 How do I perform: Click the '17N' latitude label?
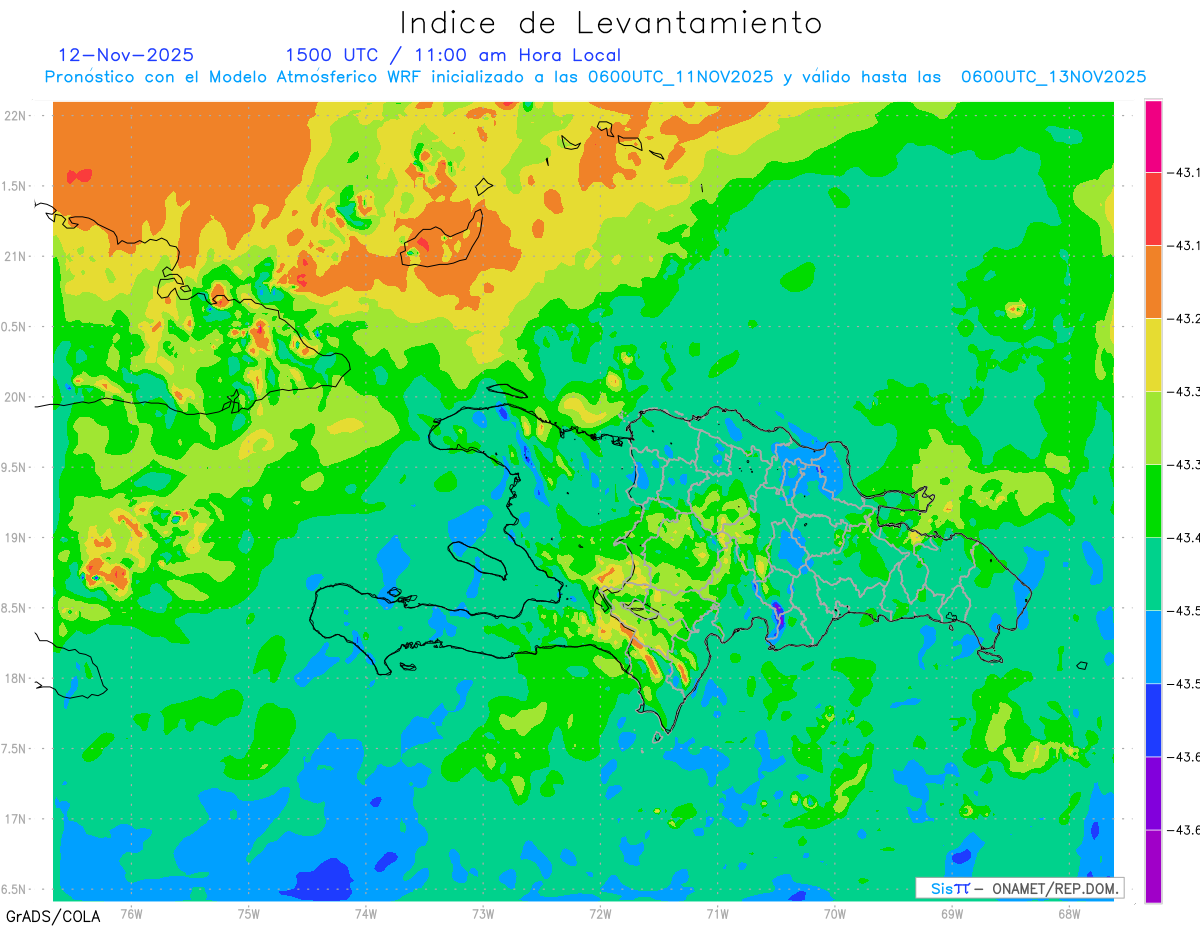(15, 819)
